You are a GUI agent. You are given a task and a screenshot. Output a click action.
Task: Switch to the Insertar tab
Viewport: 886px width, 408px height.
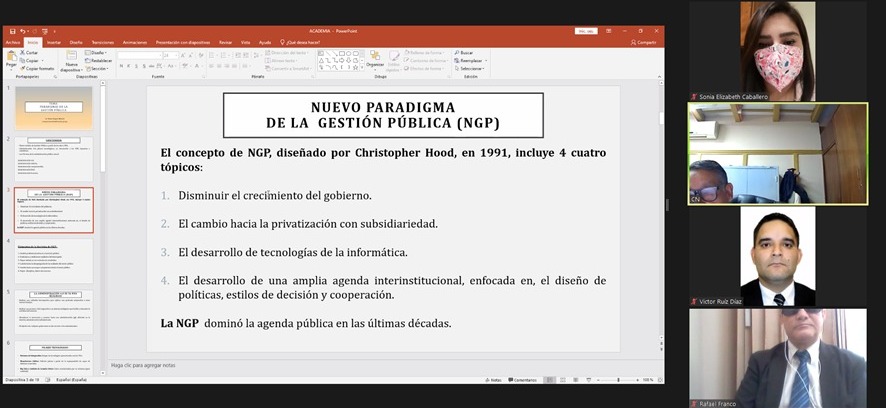(x=54, y=42)
